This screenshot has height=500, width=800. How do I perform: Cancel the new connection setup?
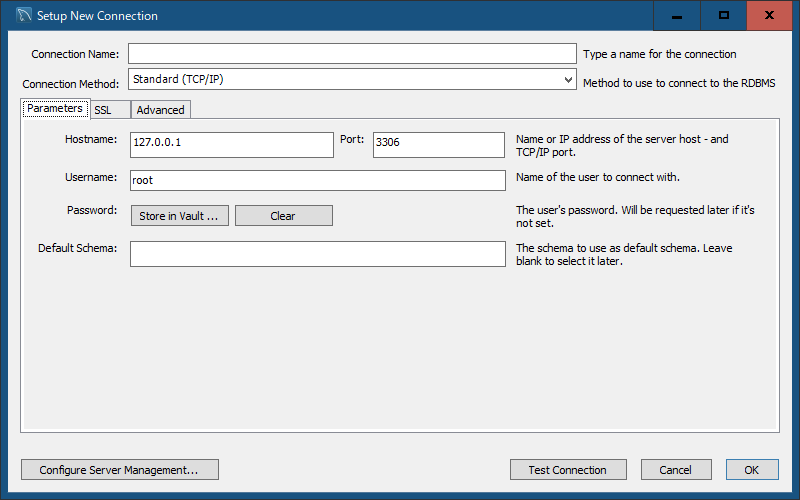click(676, 469)
